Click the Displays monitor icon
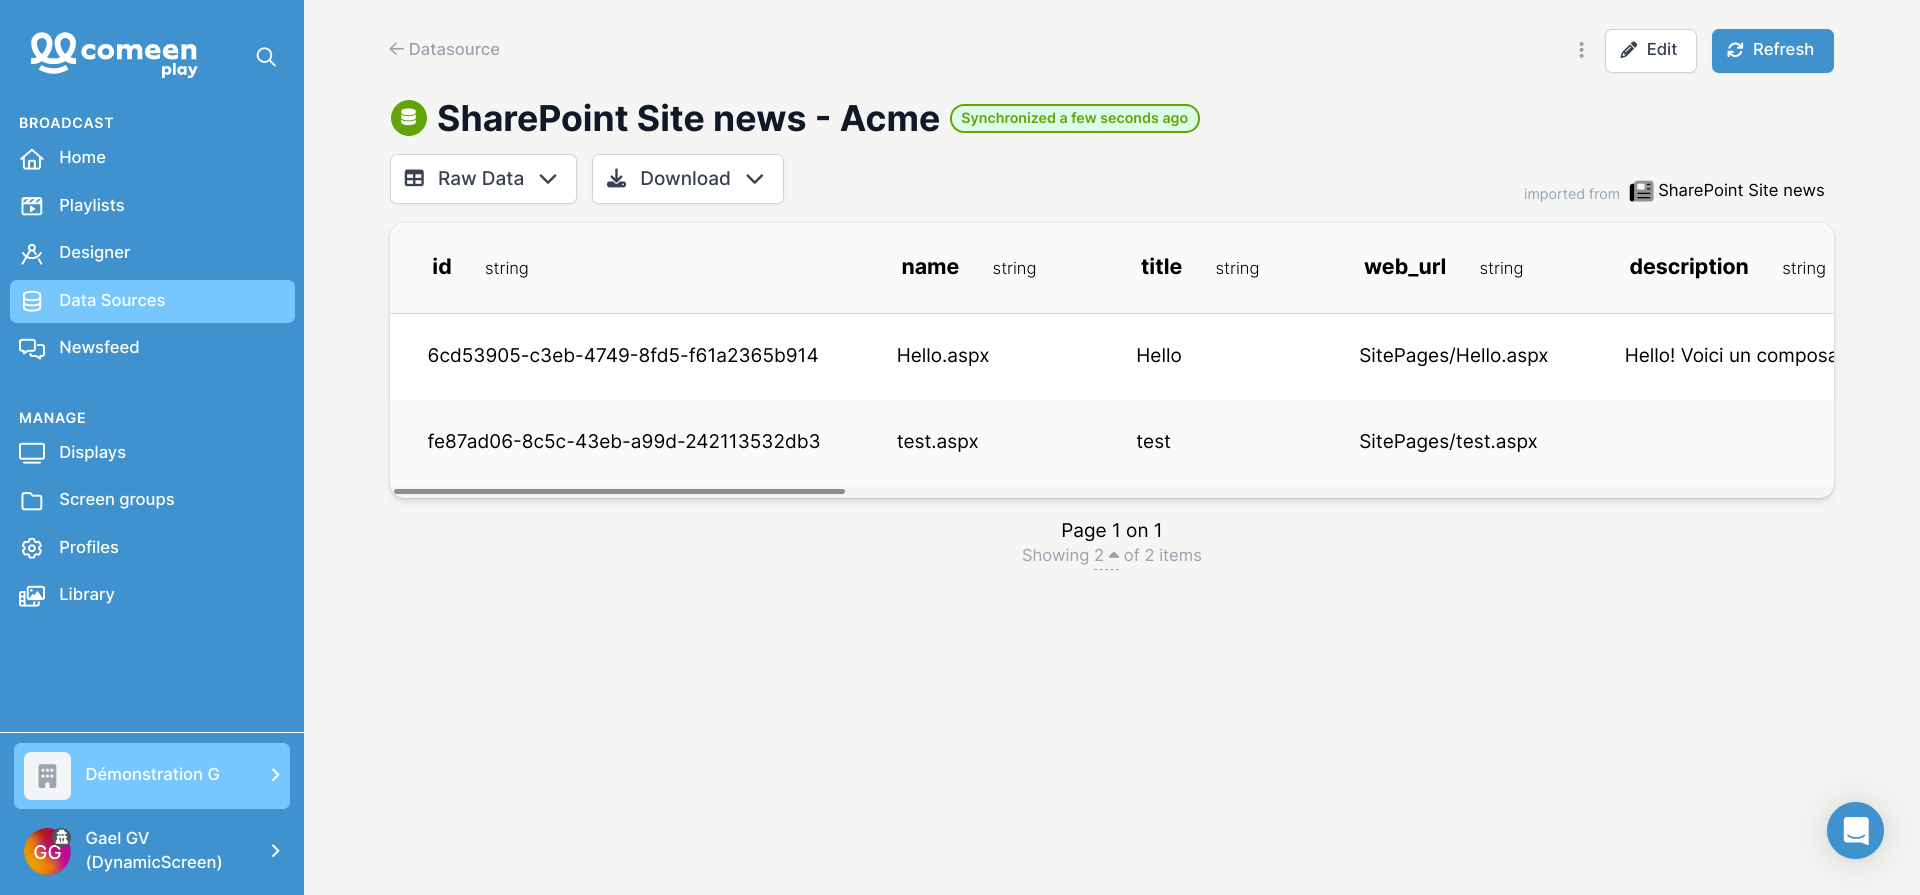The image size is (1920, 895). click(x=32, y=453)
